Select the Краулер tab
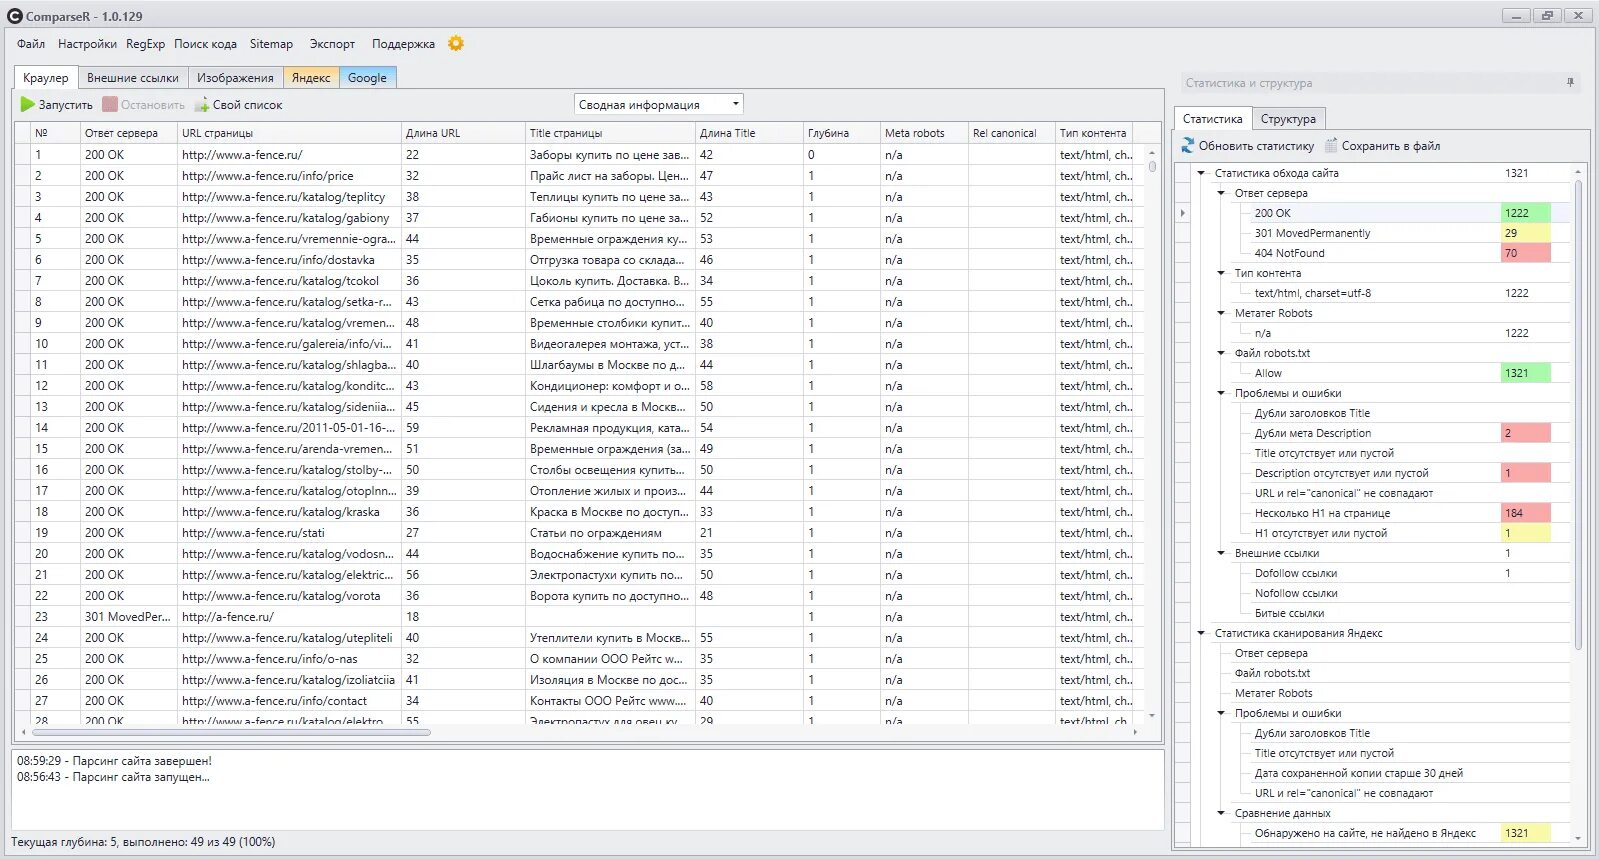The height and width of the screenshot is (859, 1599). pyautogui.click(x=46, y=77)
